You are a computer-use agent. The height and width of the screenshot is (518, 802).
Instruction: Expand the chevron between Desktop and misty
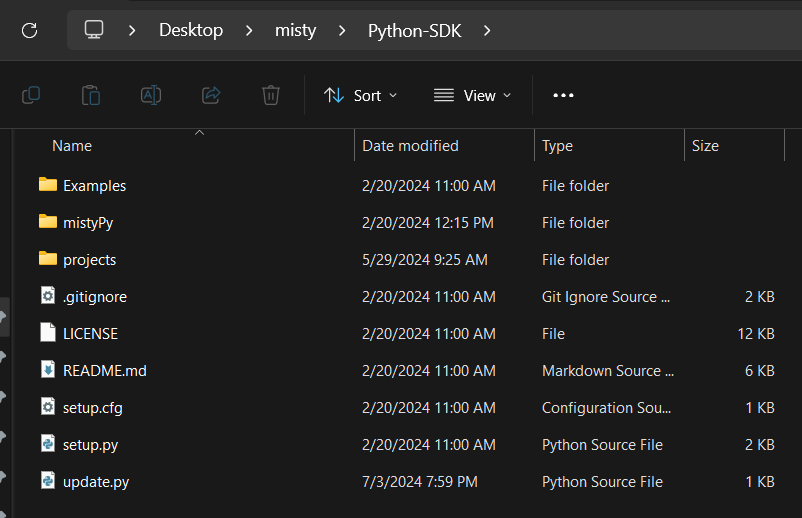coord(249,30)
